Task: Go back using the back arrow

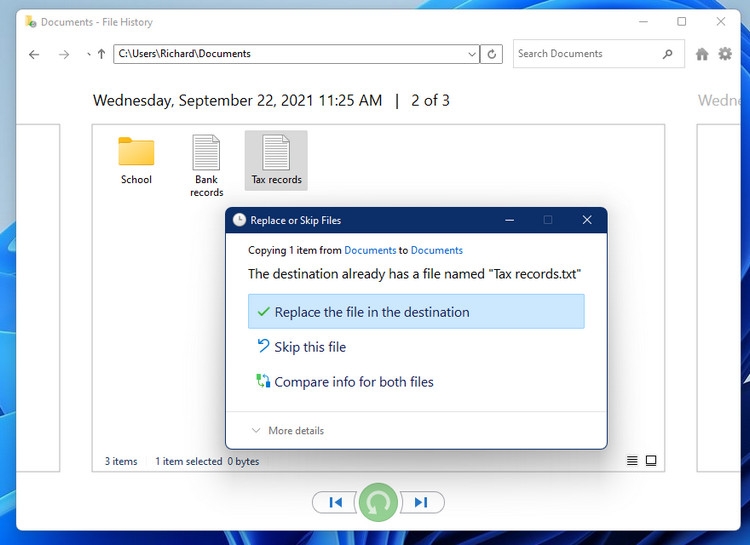Action: click(x=34, y=54)
